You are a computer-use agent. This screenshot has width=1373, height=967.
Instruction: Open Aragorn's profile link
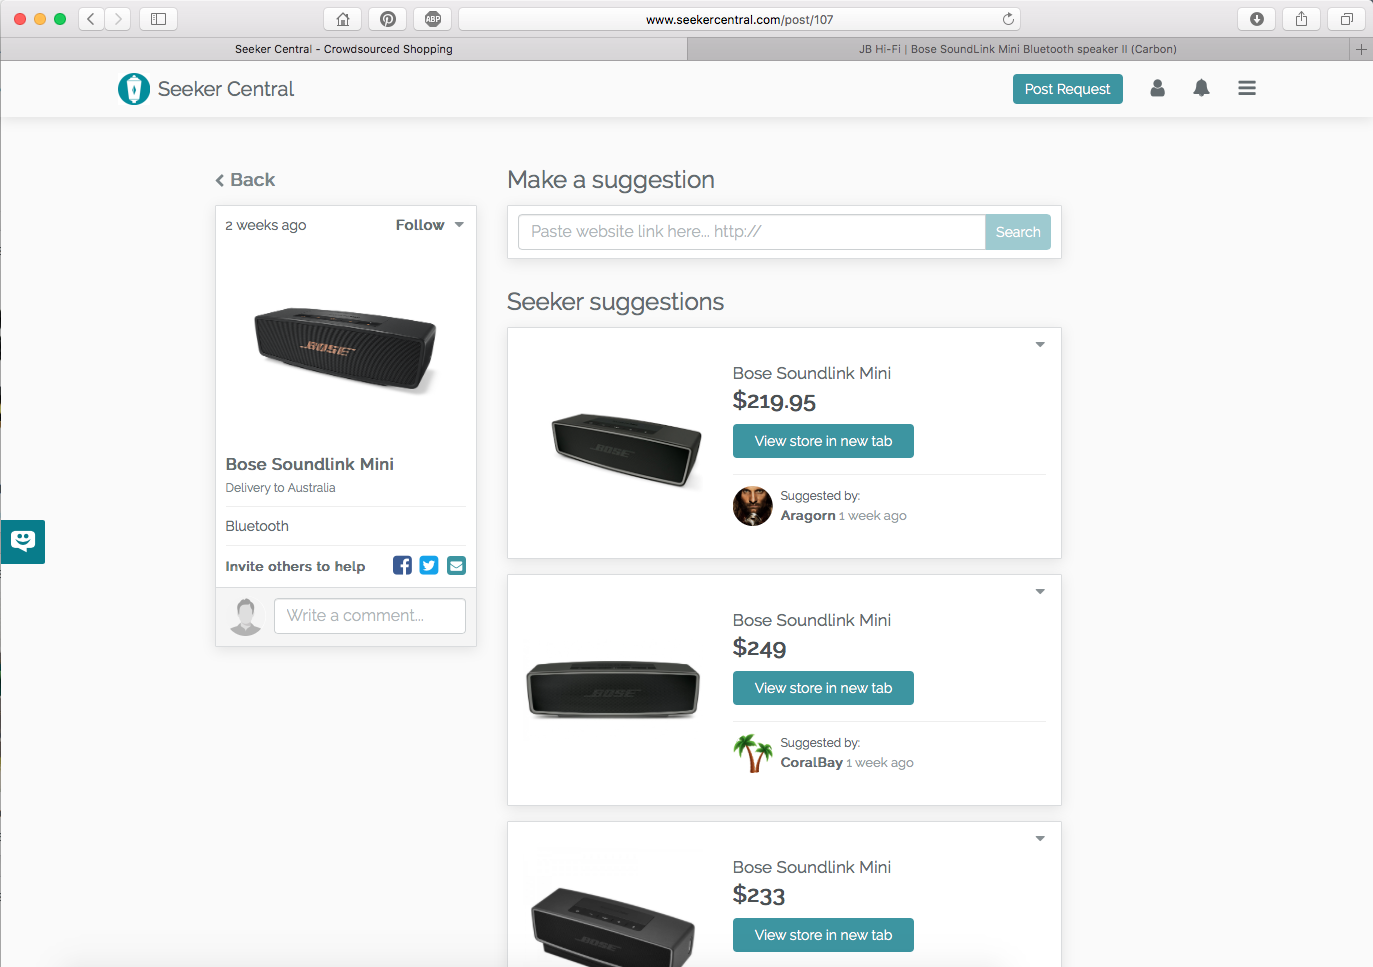click(x=808, y=516)
